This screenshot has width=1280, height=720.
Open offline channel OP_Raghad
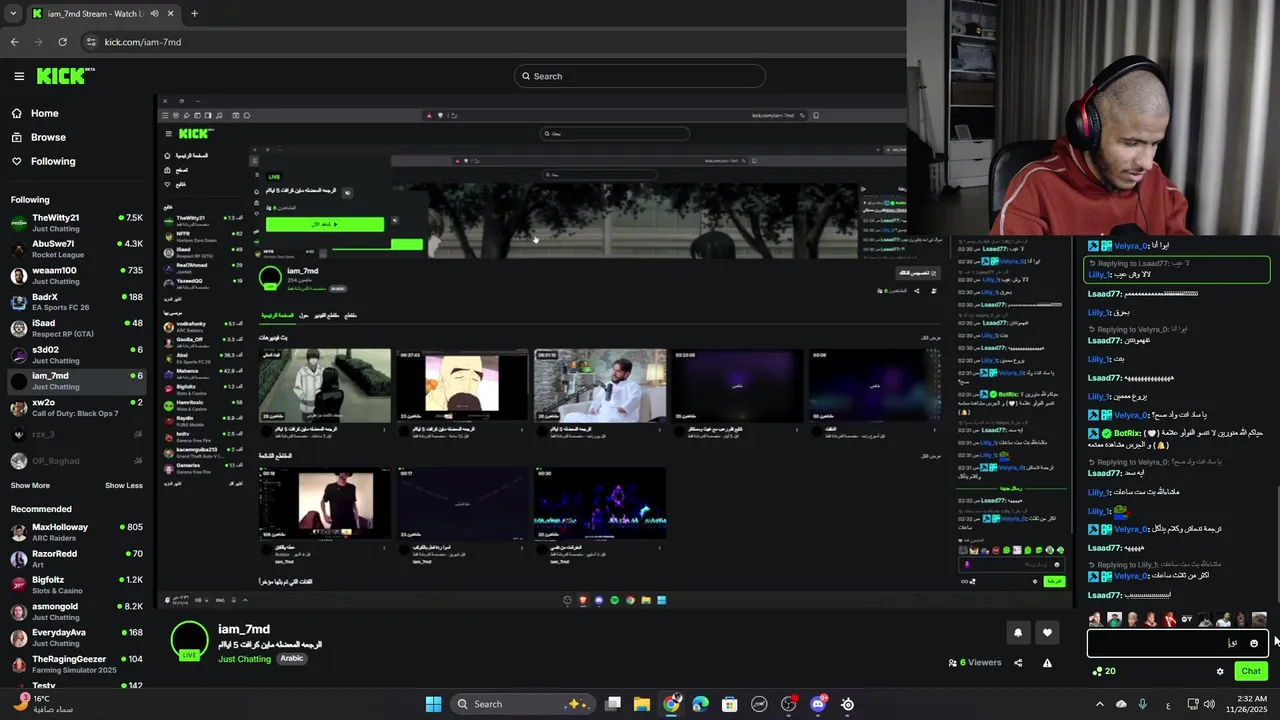[x=75, y=461]
